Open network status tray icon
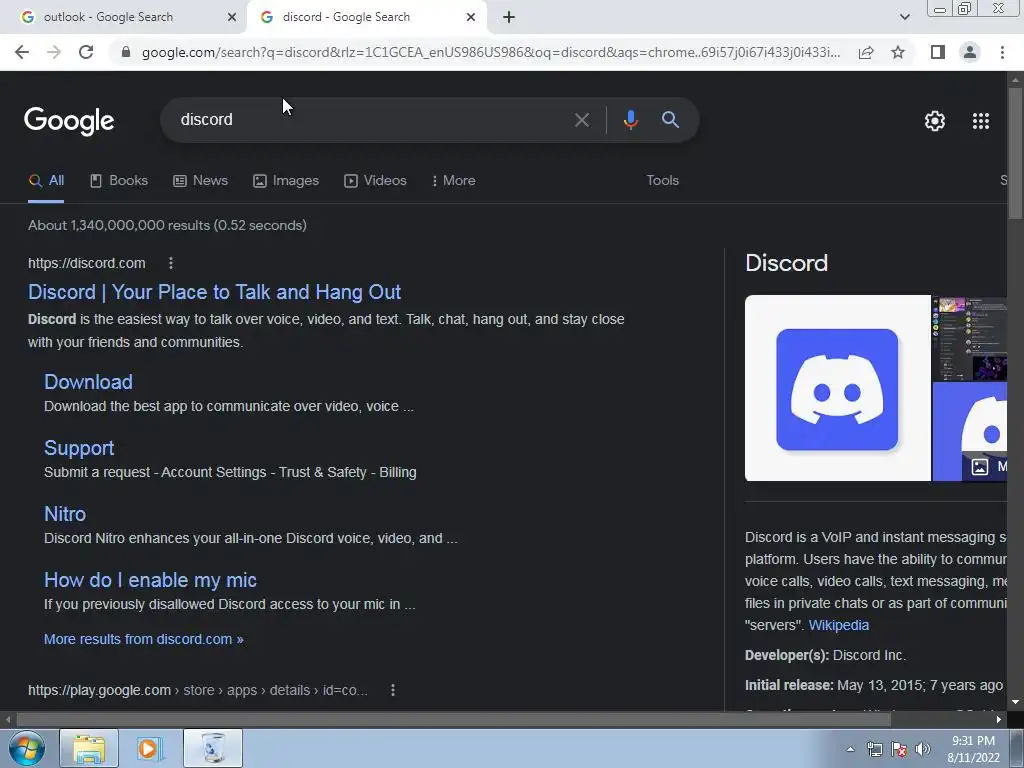The width and height of the screenshot is (1024, 768). [874, 749]
